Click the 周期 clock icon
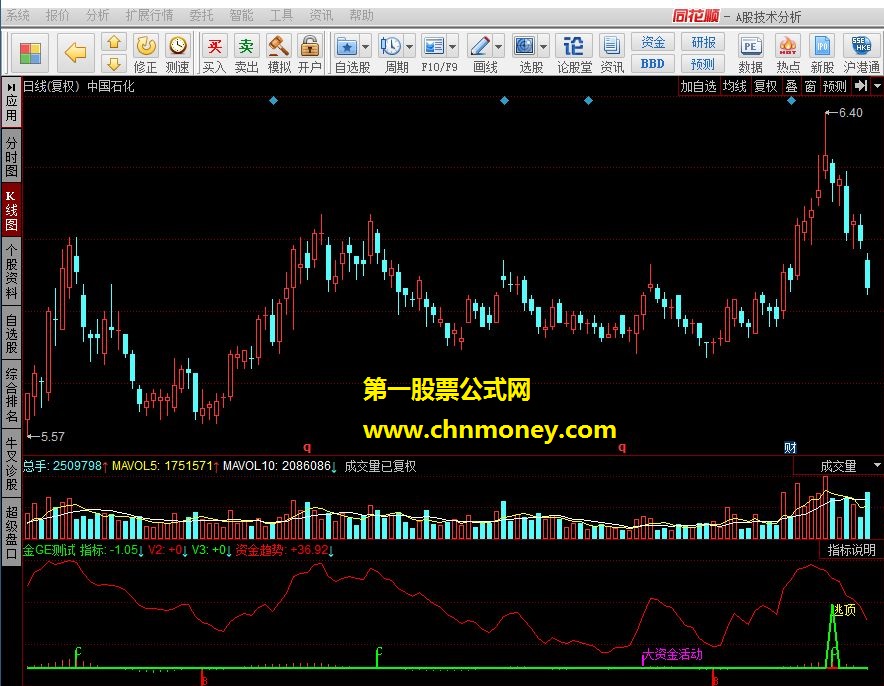Image resolution: width=884 pixels, height=686 pixels. (390, 46)
